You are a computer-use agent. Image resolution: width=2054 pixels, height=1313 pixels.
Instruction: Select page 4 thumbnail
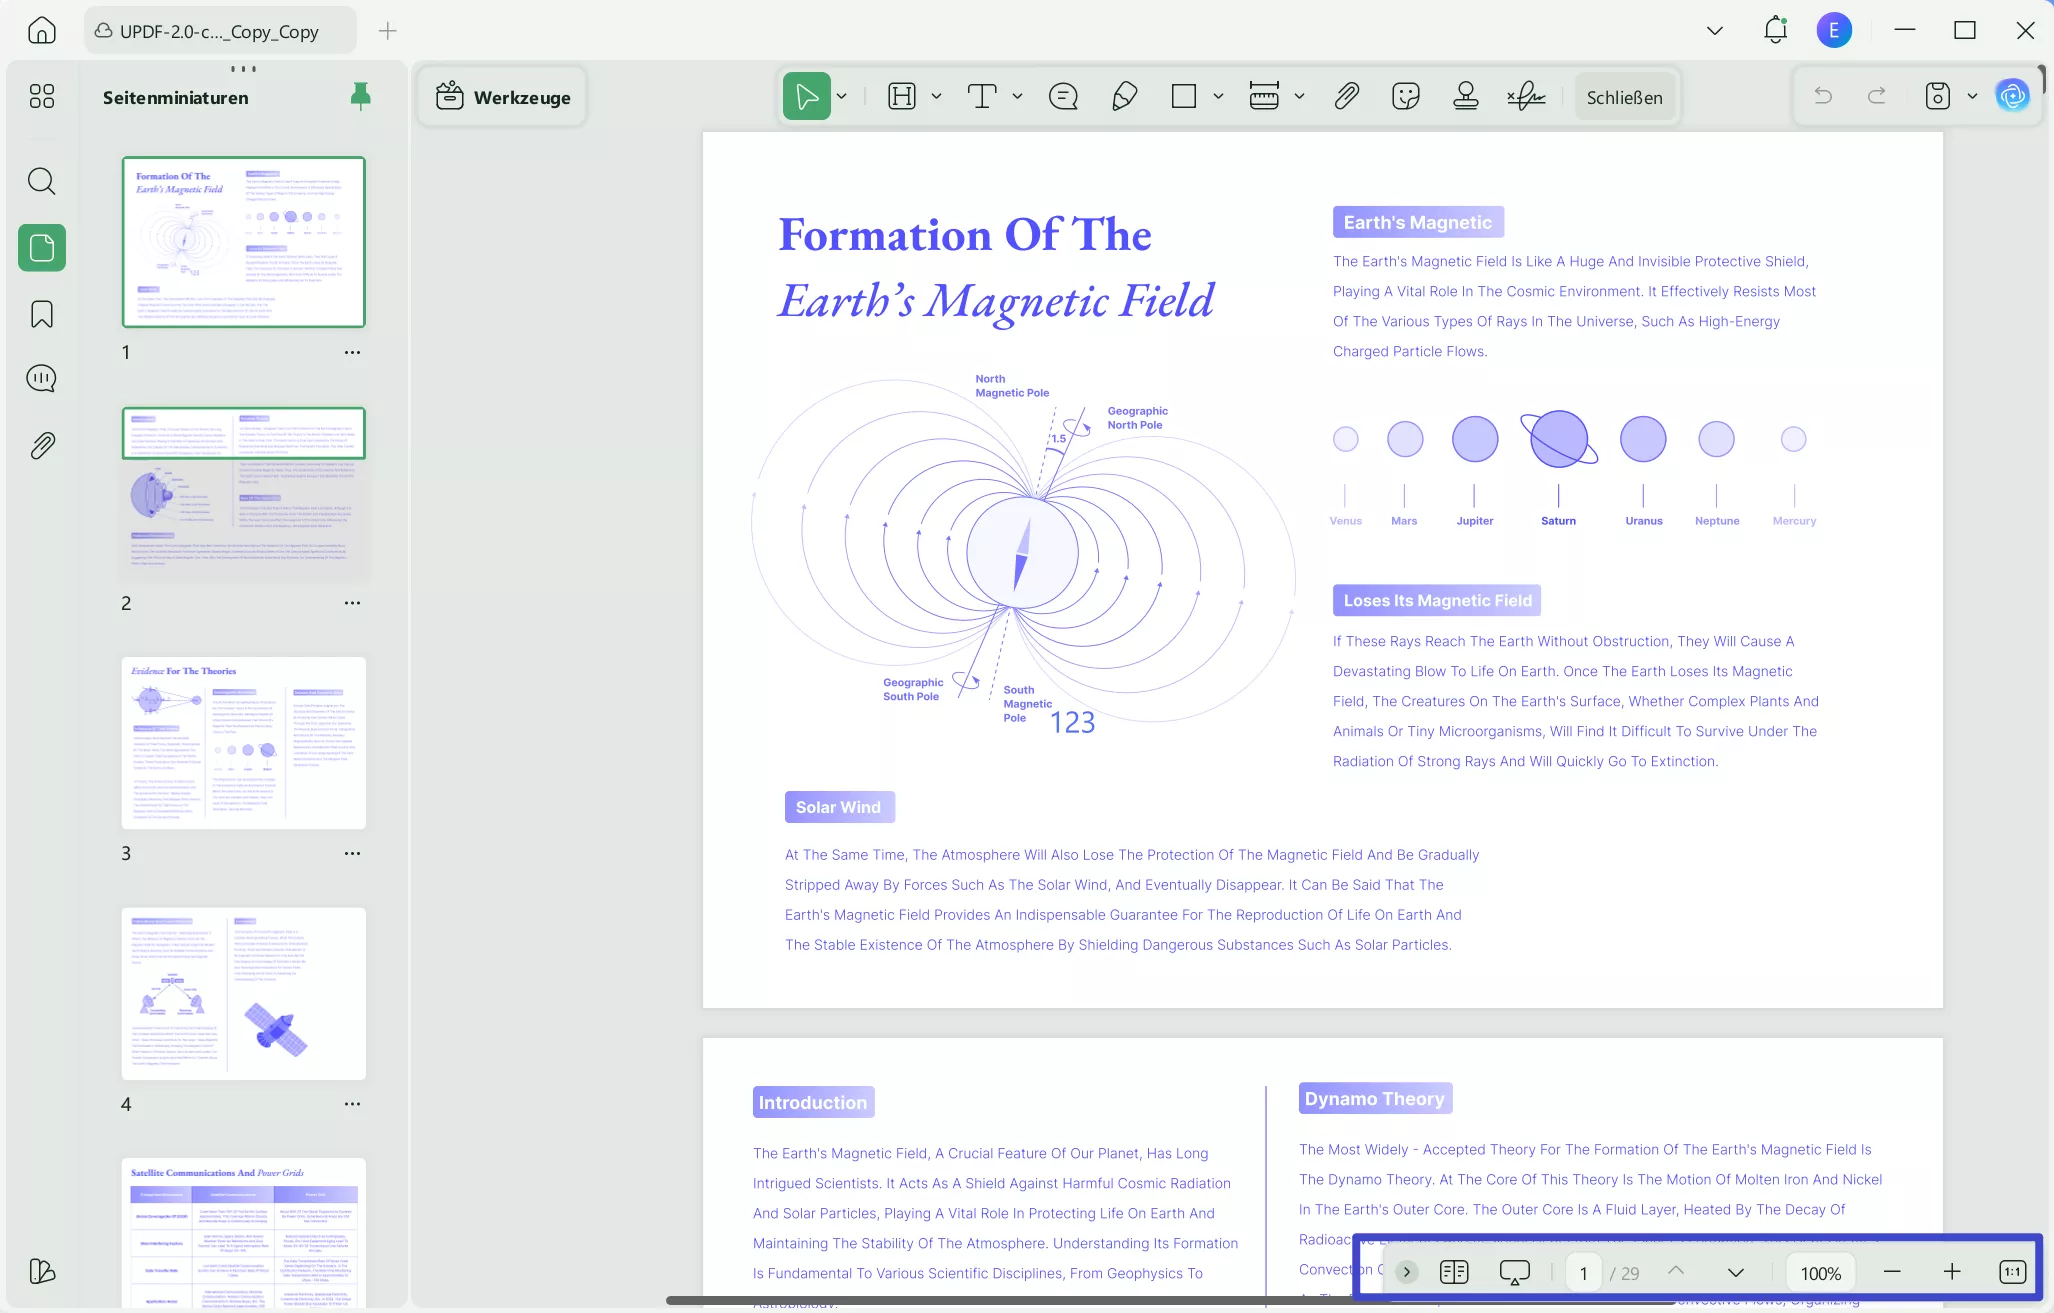tap(244, 993)
